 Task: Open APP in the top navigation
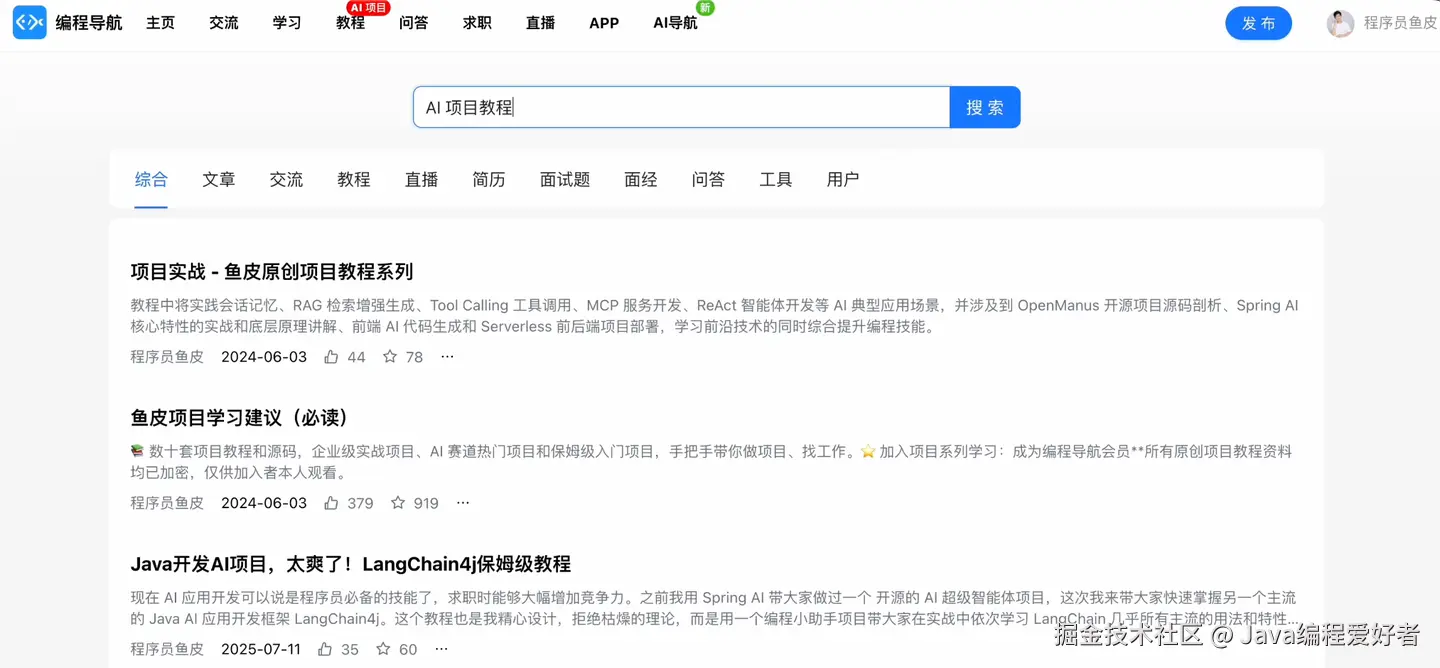coord(604,23)
